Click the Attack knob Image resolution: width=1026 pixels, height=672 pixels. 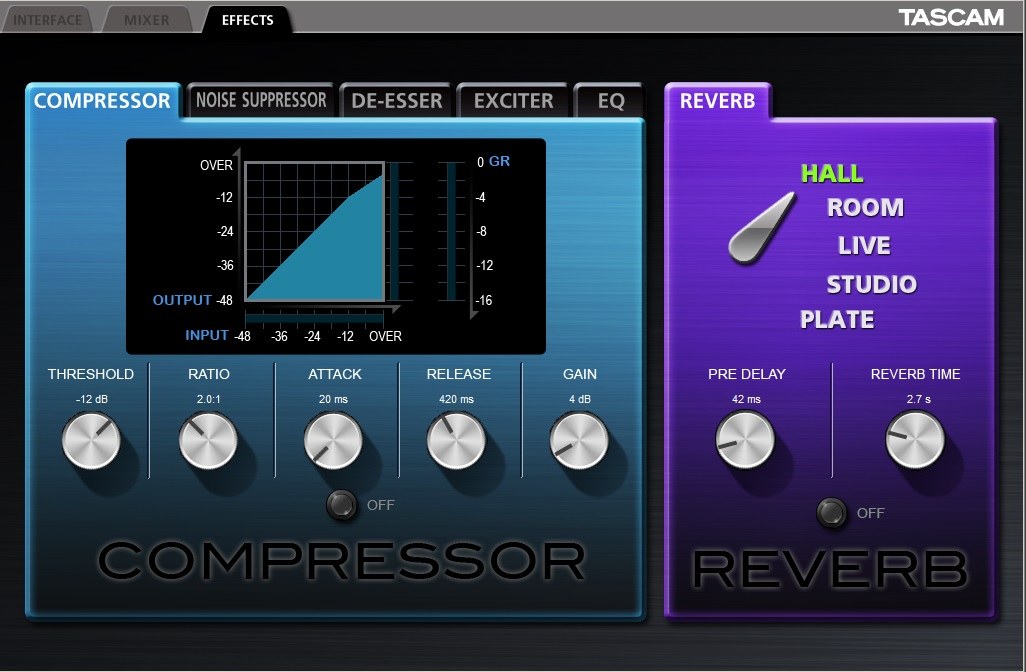[x=334, y=441]
